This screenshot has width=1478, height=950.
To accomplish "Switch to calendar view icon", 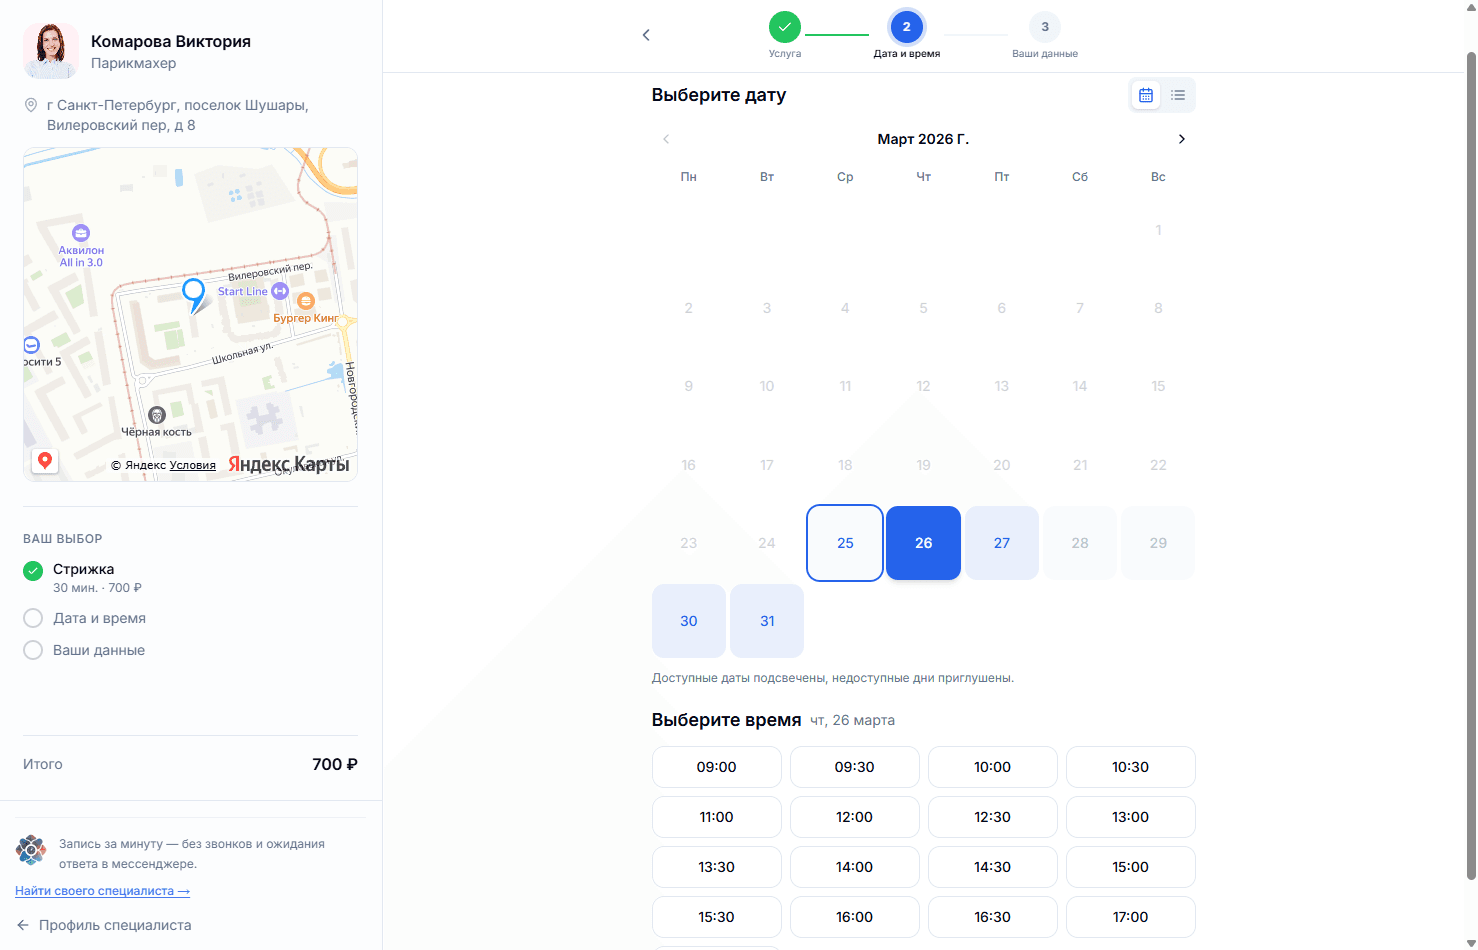I will pos(1146,95).
